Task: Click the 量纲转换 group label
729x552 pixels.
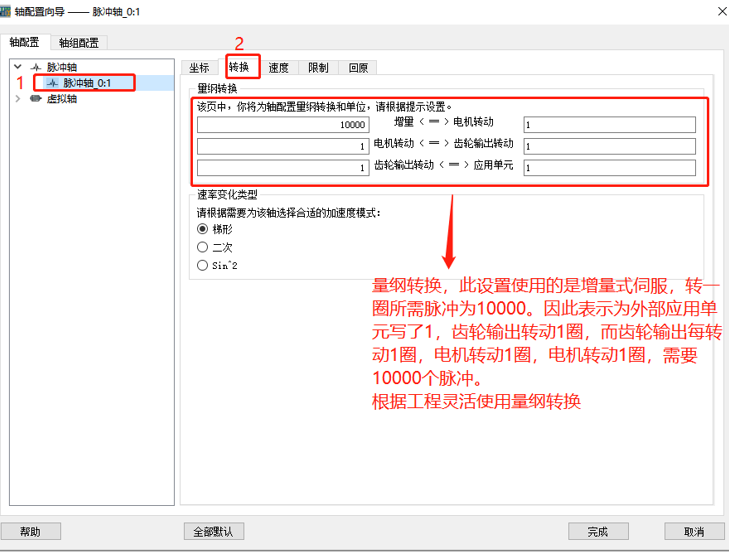Action: click(217, 88)
